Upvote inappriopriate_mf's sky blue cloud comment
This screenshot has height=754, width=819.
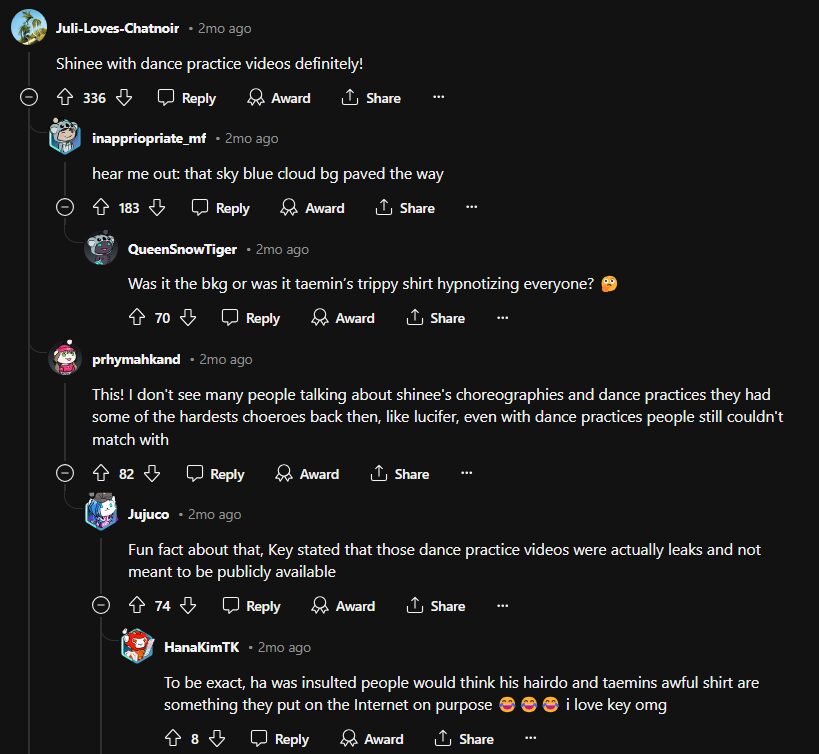click(x=100, y=208)
